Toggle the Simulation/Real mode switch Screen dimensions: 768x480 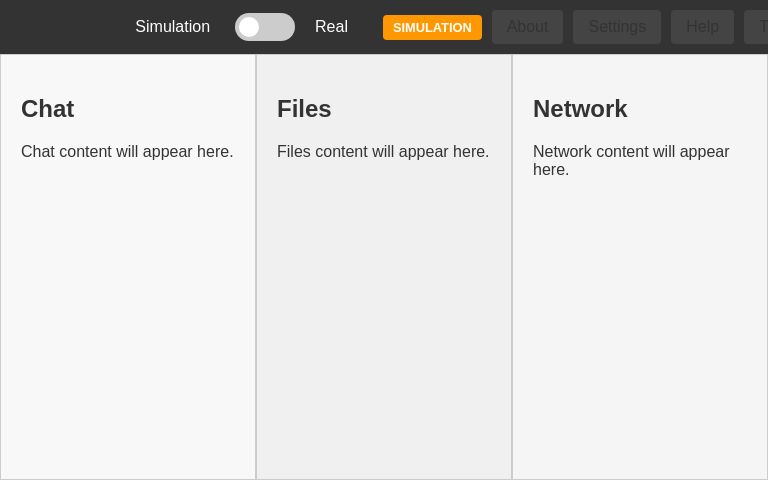[x=265, y=27]
